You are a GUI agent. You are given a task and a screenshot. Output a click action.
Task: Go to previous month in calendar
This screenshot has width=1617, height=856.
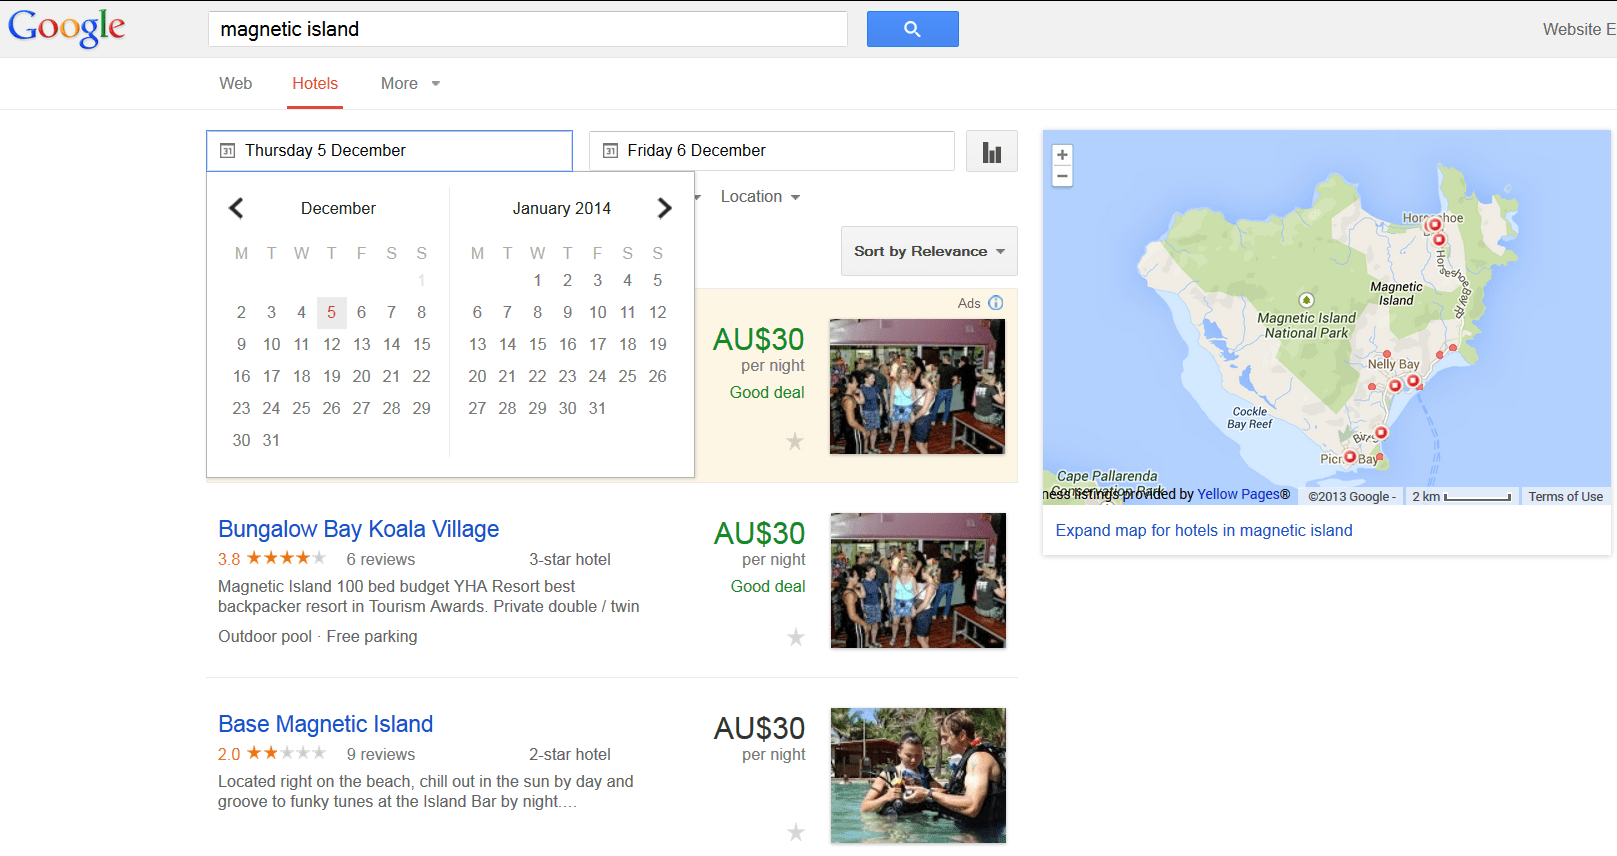[236, 208]
